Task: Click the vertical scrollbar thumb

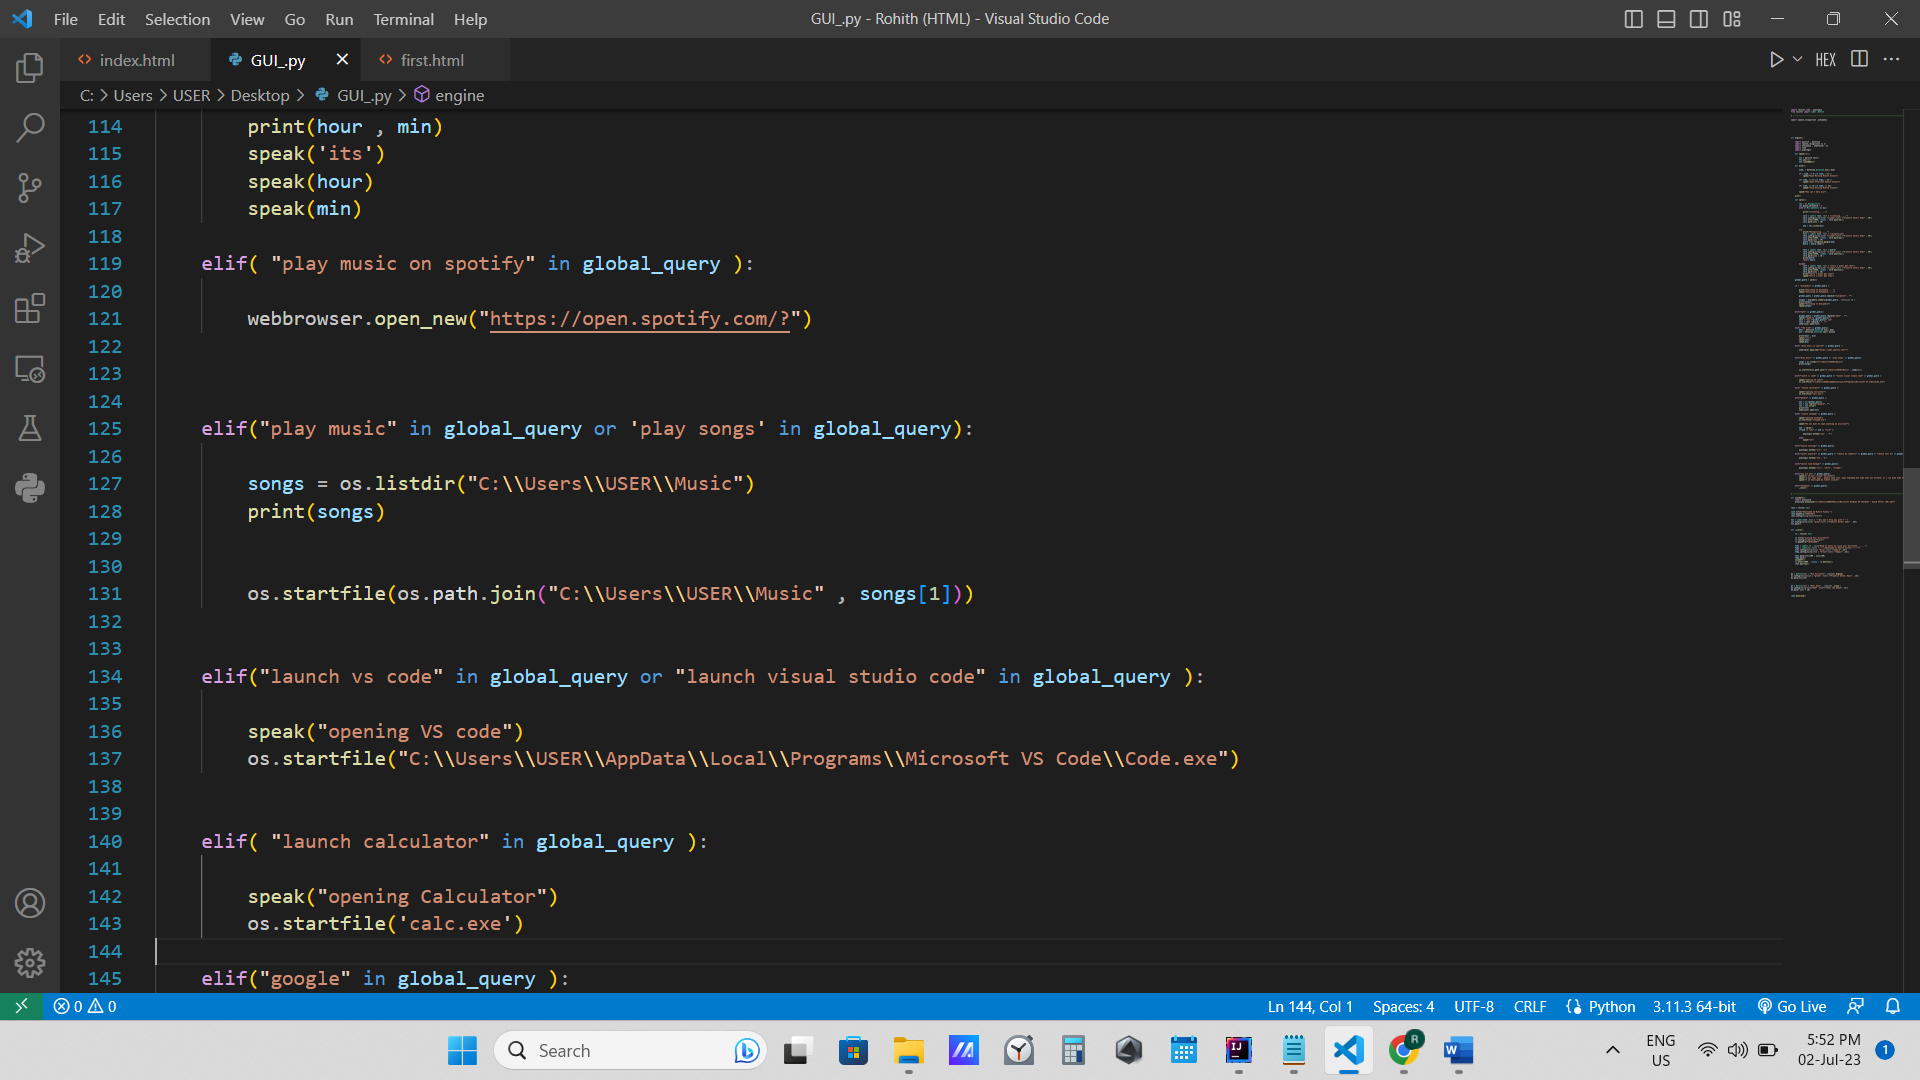Action: [x=1911, y=515]
